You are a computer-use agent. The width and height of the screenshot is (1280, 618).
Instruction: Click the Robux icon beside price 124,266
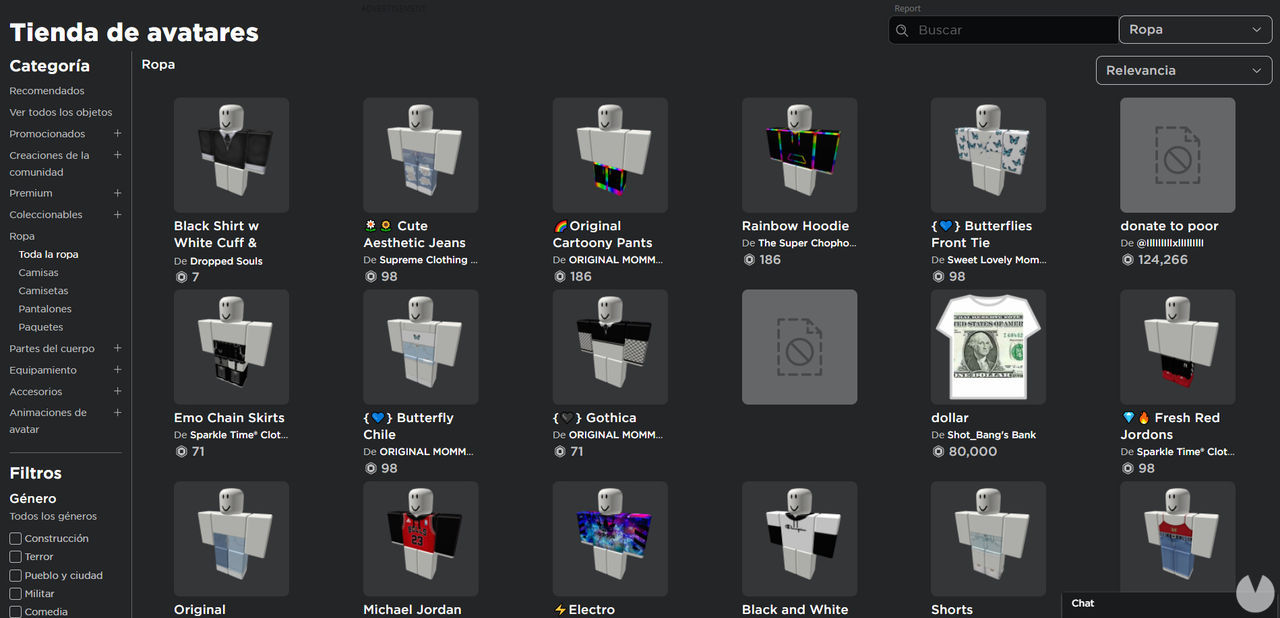coord(1127,260)
